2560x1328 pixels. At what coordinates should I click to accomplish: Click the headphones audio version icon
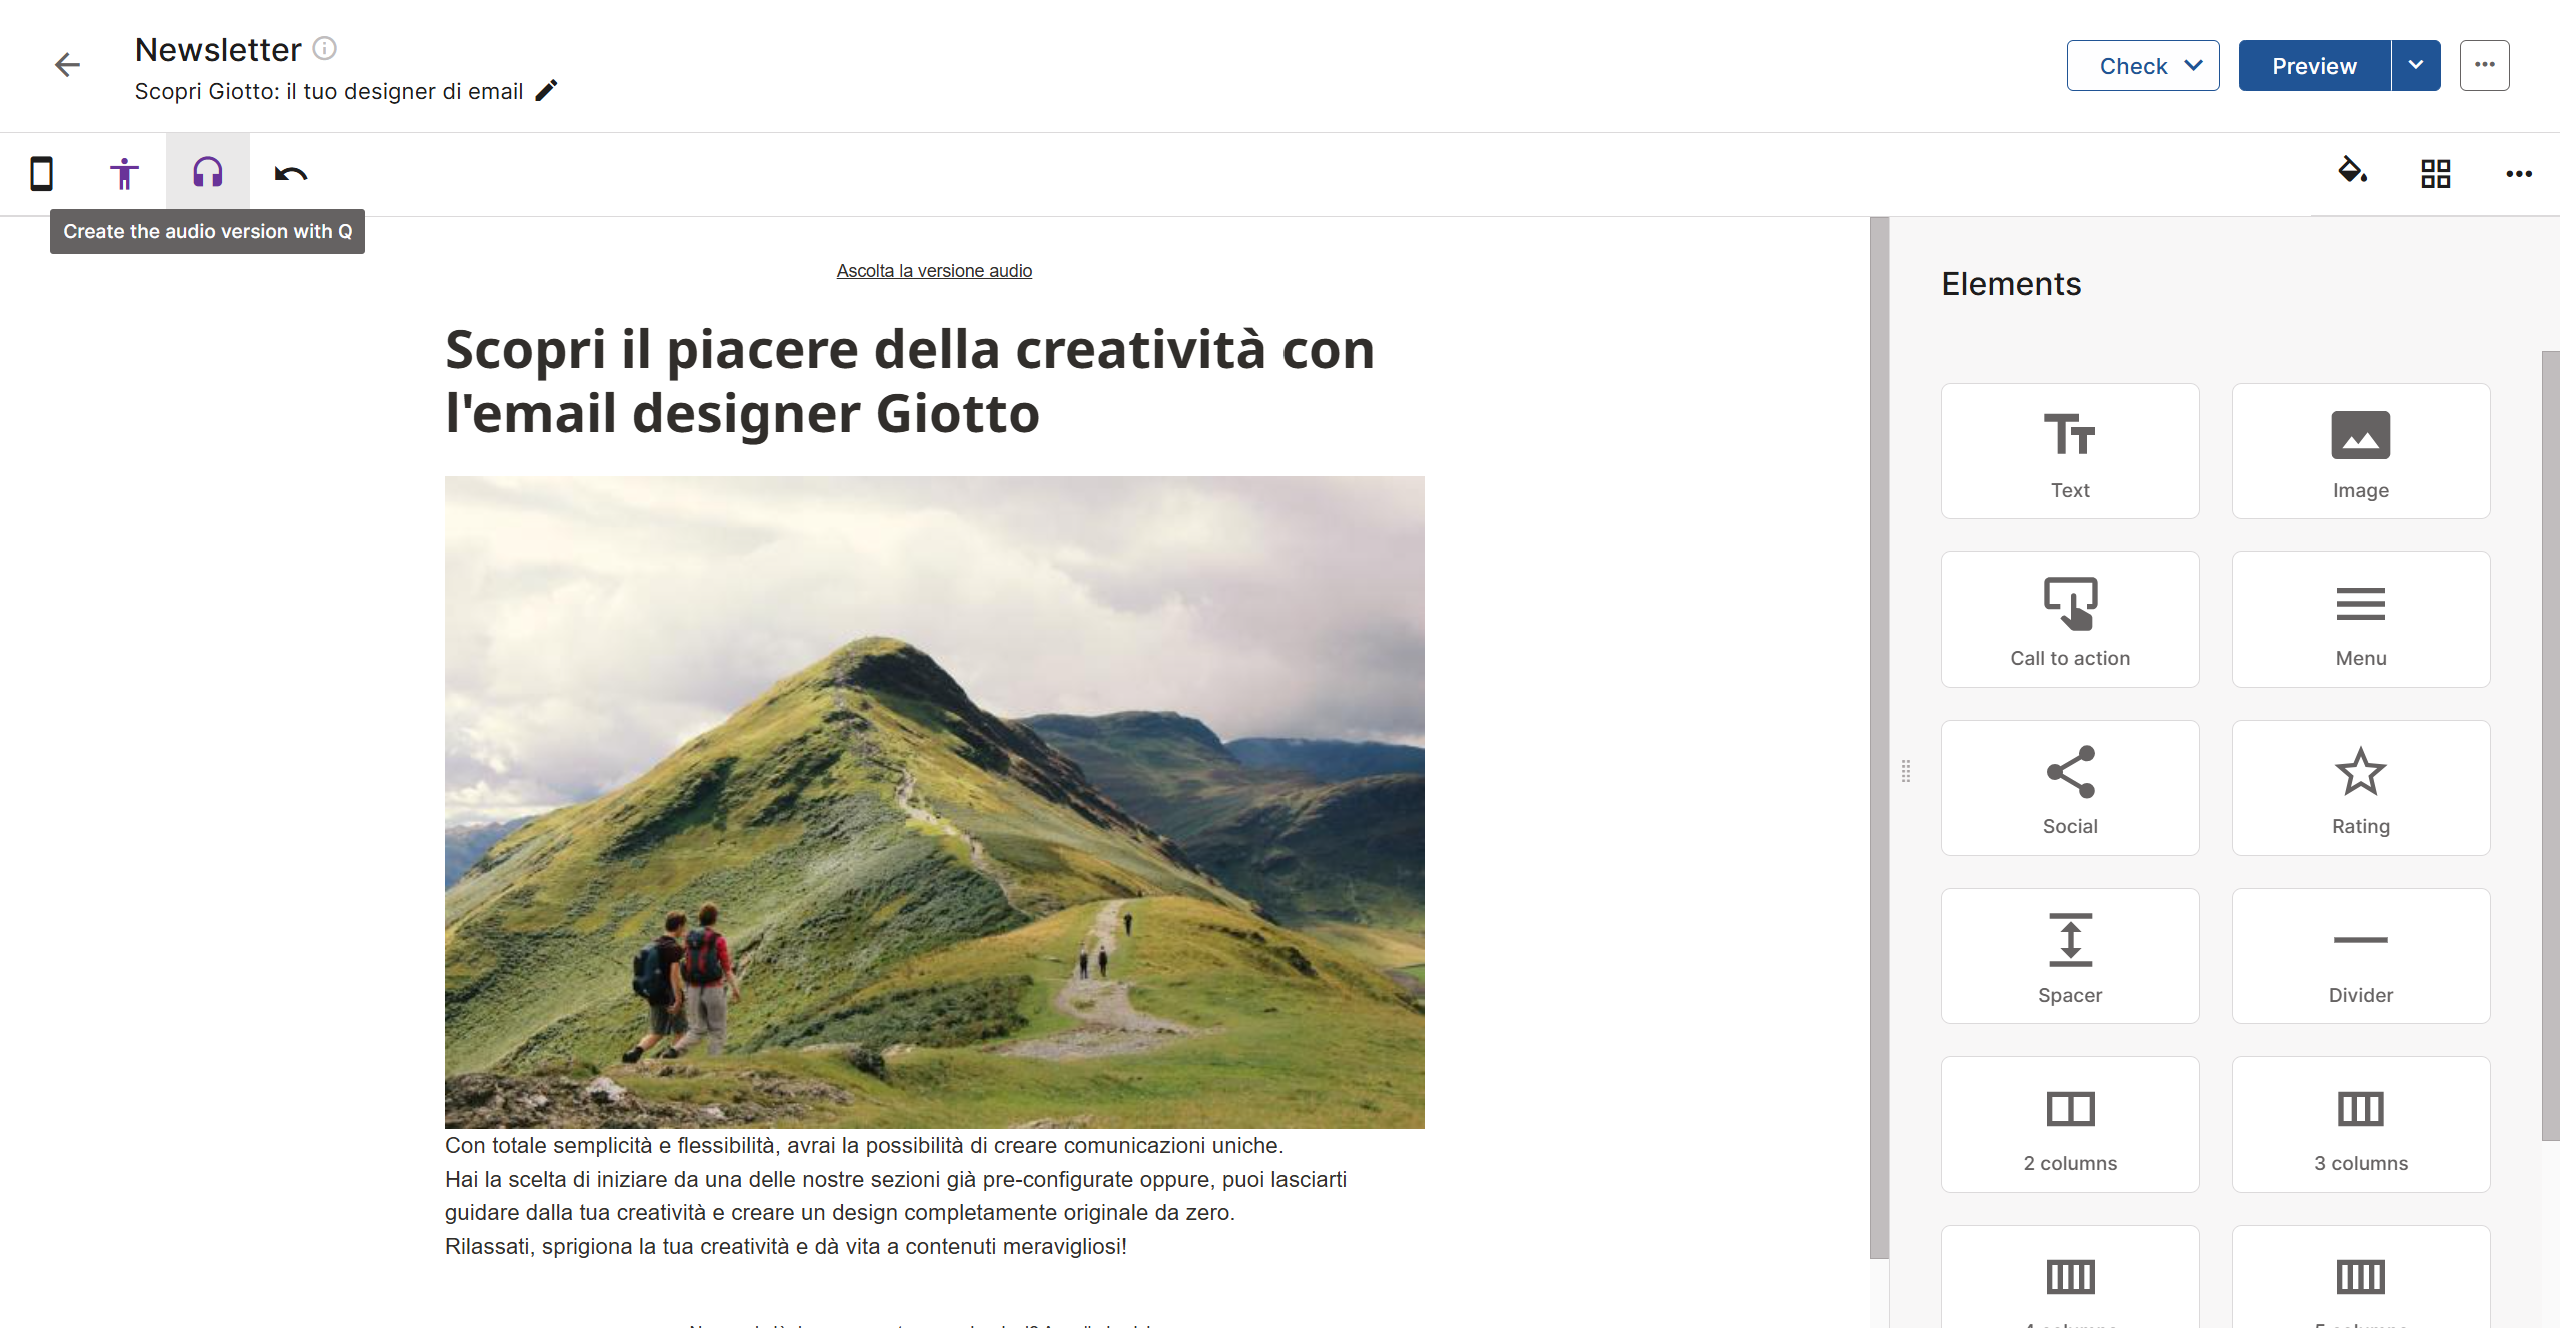pyautogui.click(x=208, y=173)
